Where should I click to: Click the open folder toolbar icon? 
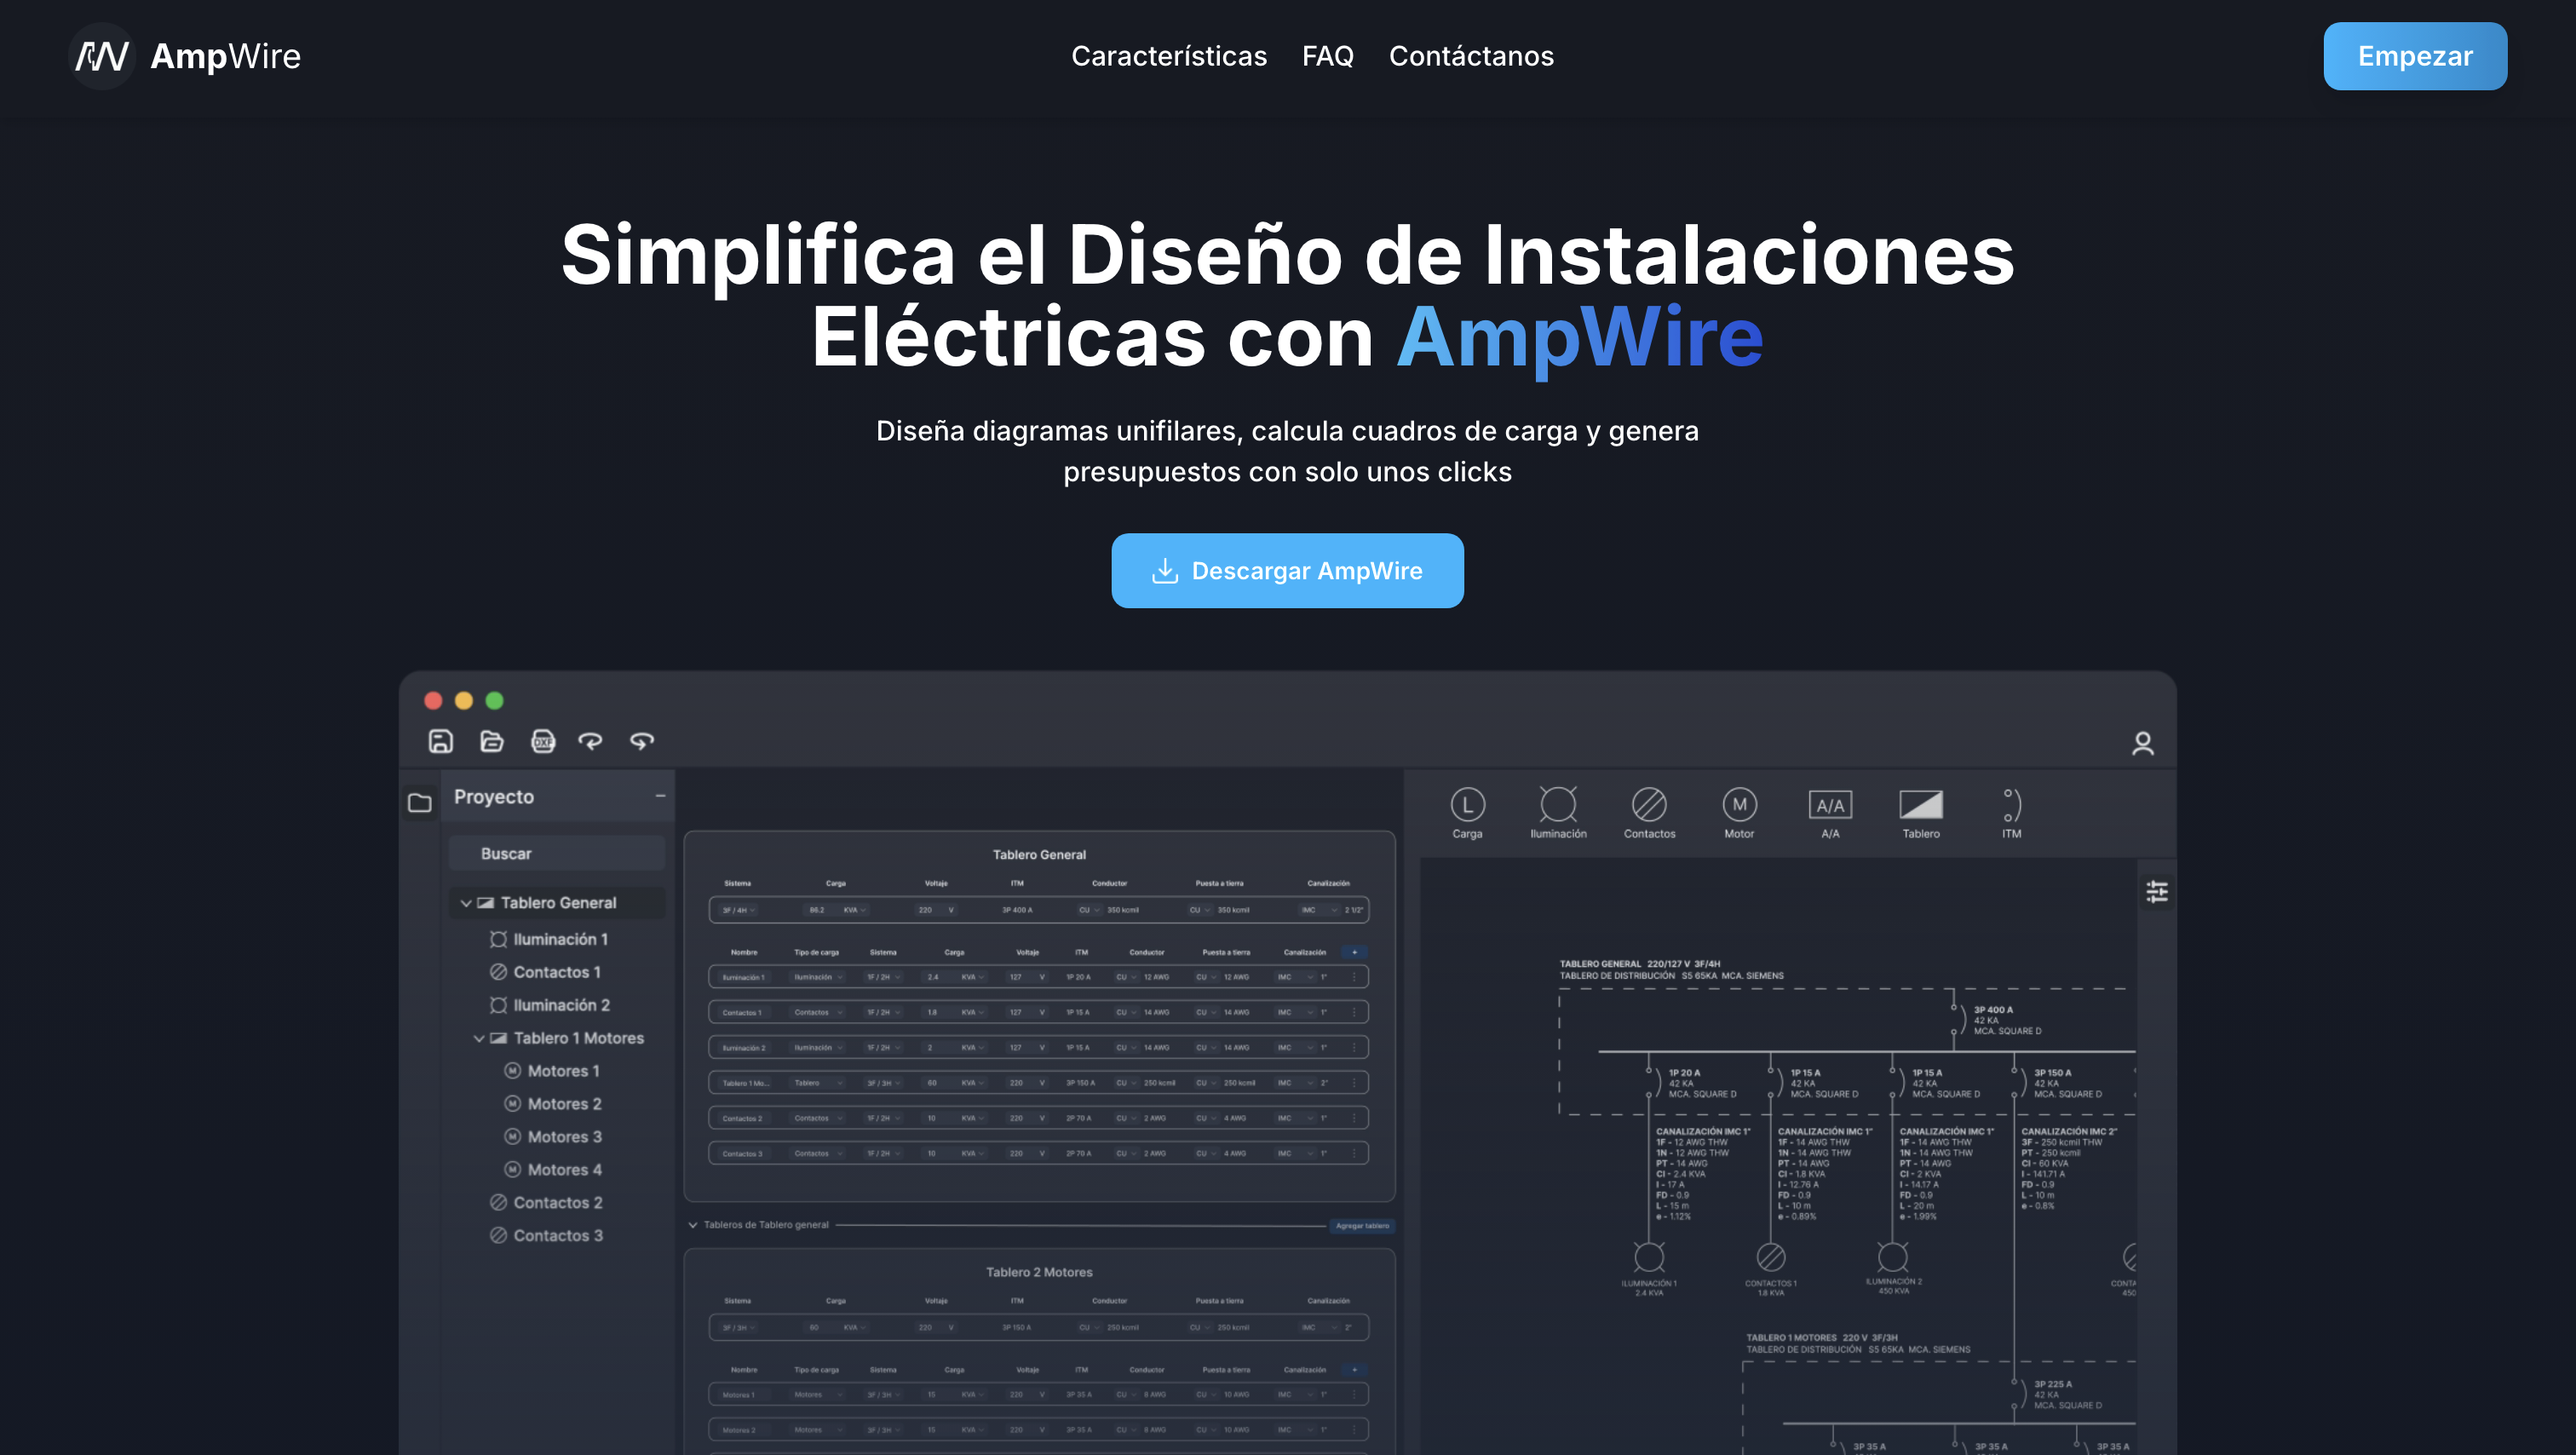point(491,741)
